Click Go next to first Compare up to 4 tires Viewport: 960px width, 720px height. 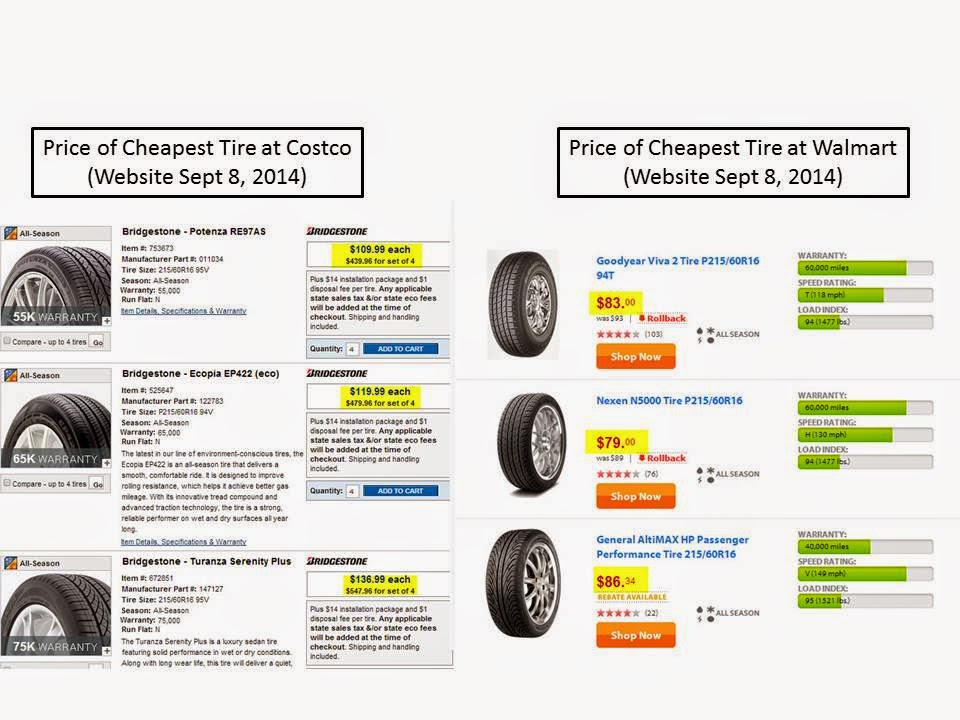(98, 342)
